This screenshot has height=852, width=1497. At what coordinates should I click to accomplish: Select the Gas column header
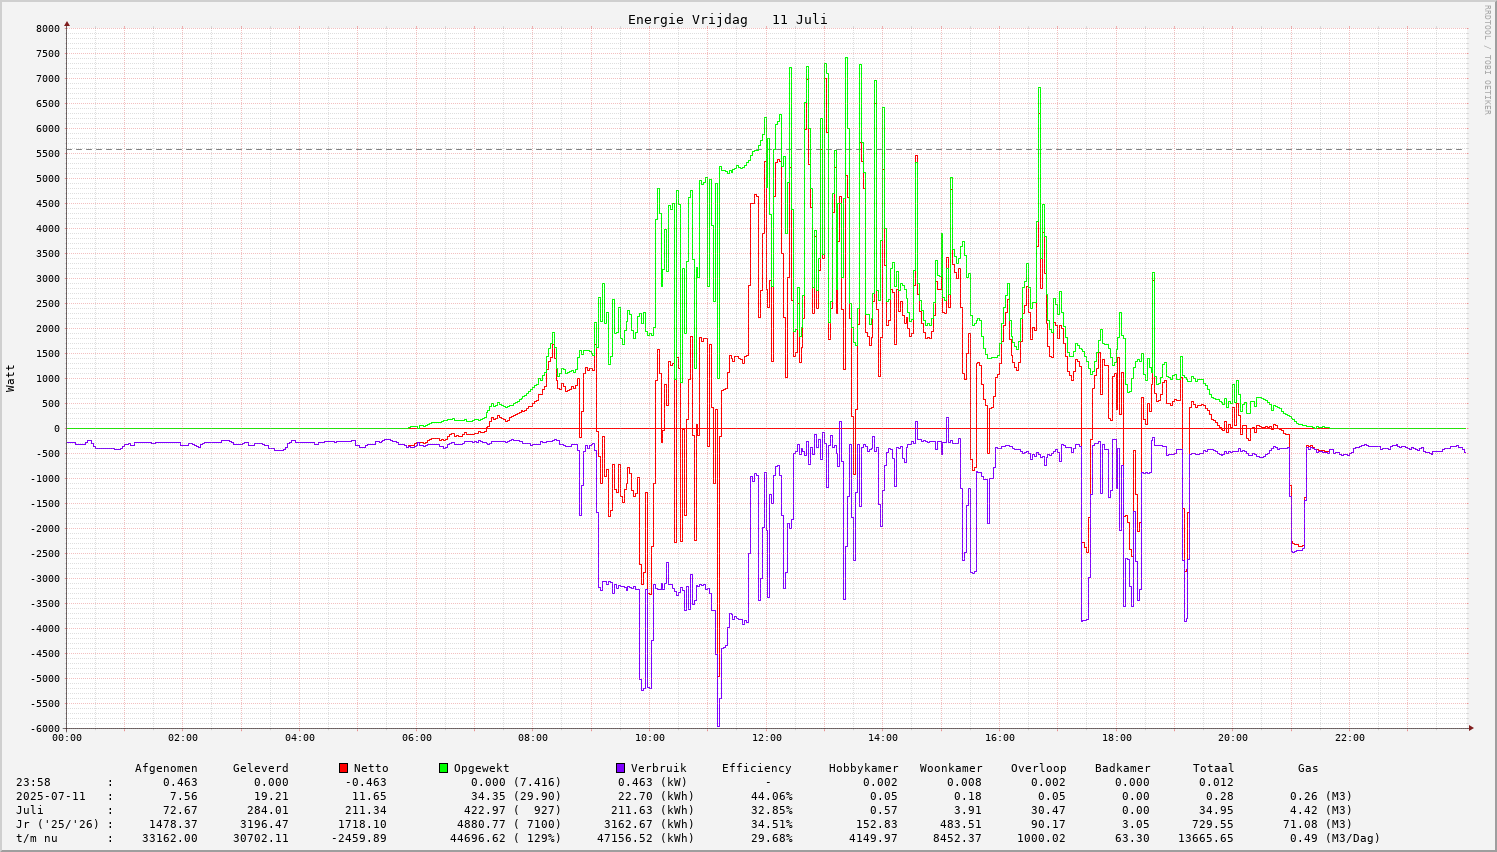coord(1308,768)
